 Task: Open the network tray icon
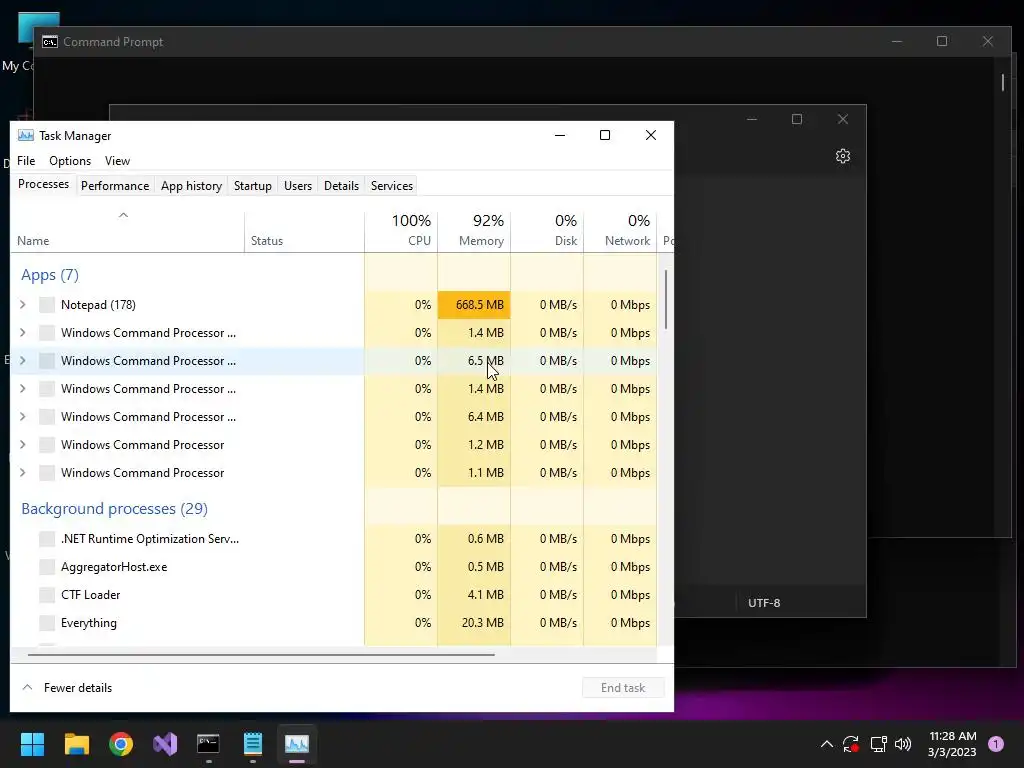pos(878,744)
